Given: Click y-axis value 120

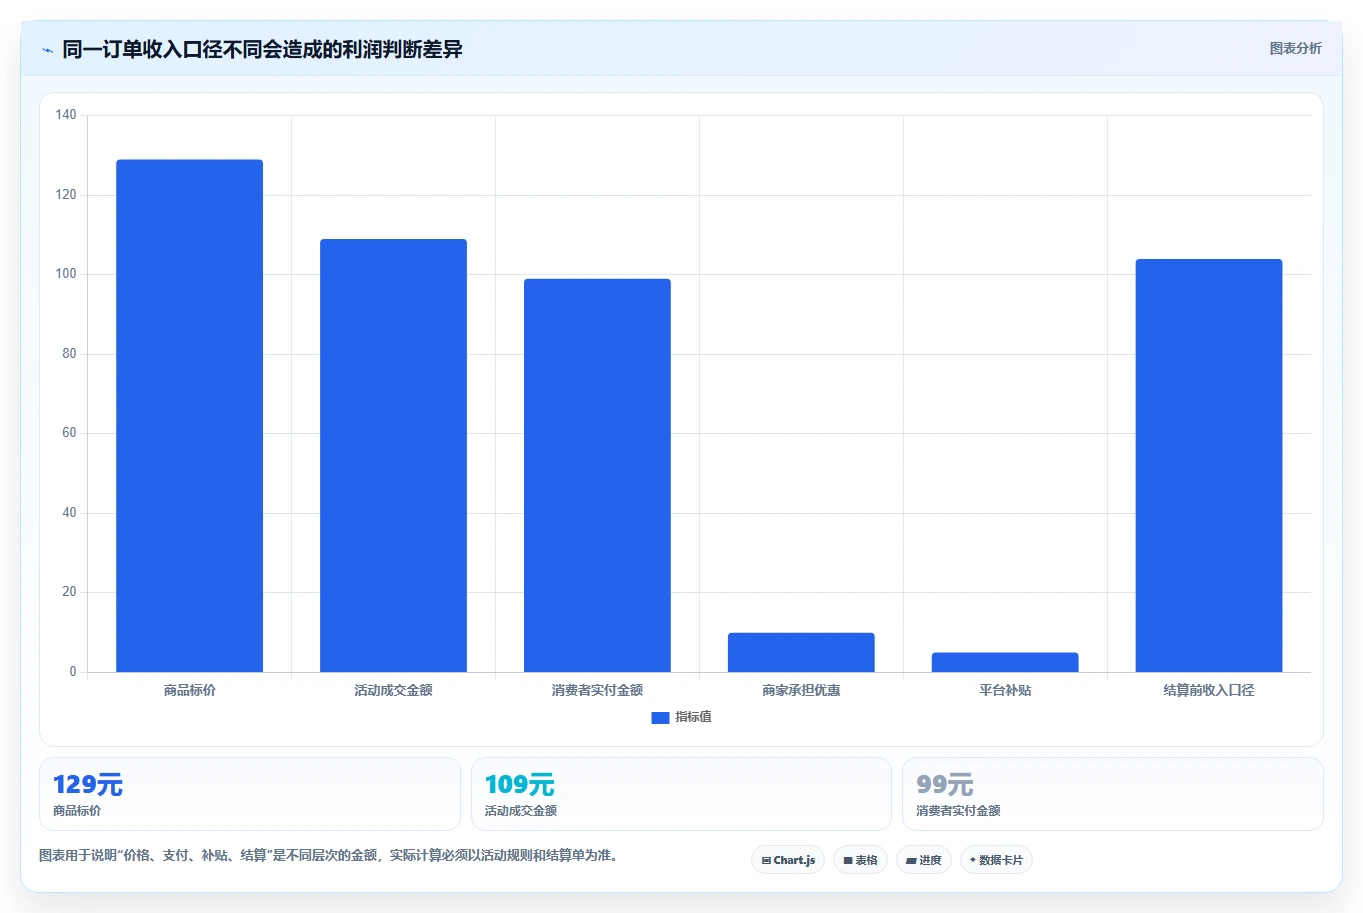Looking at the screenshot, I should [66, 195].
